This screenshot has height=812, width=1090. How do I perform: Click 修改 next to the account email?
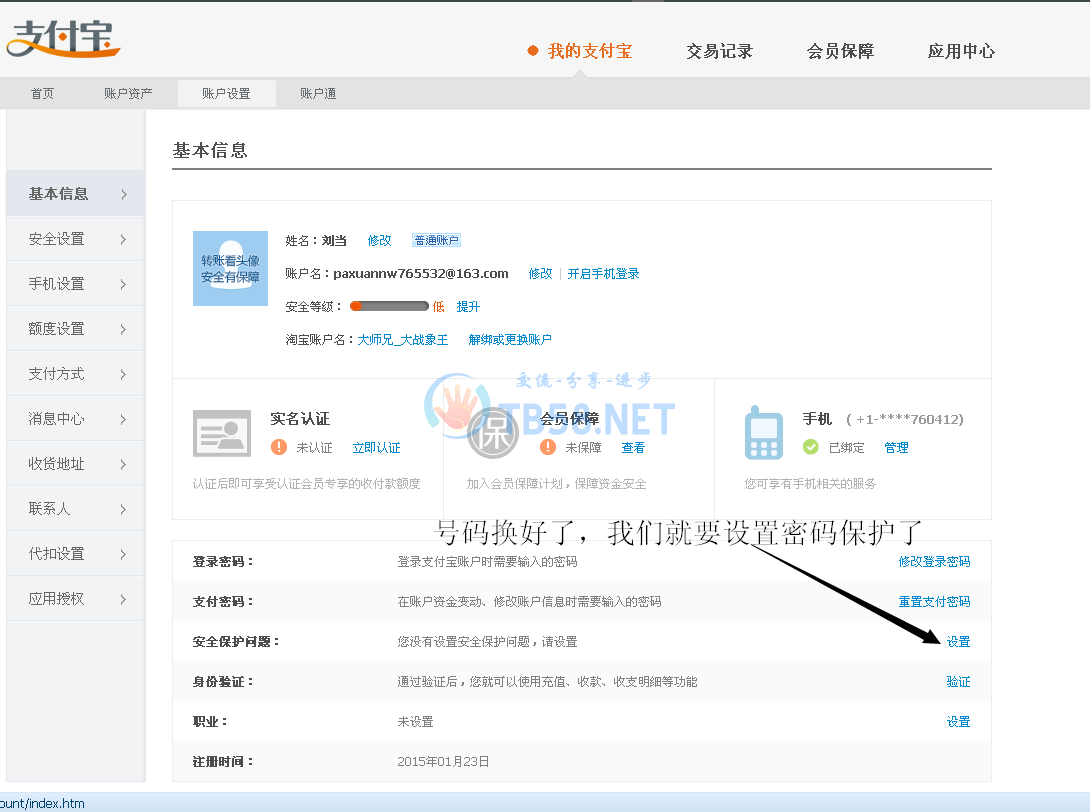tap(540, 274)
